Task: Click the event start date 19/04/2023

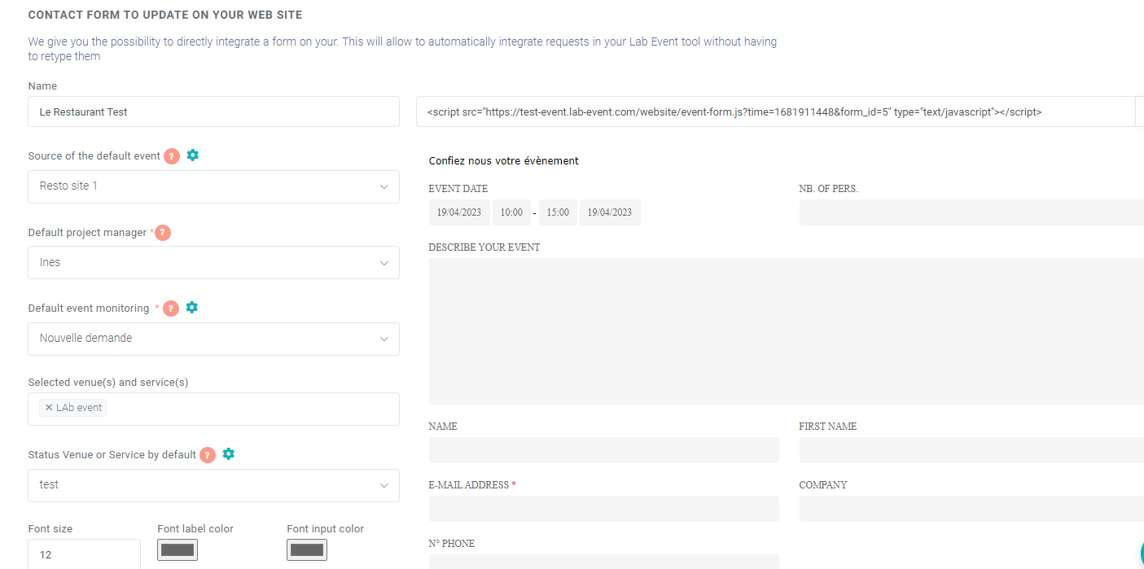Action: [x=460, y=213]
